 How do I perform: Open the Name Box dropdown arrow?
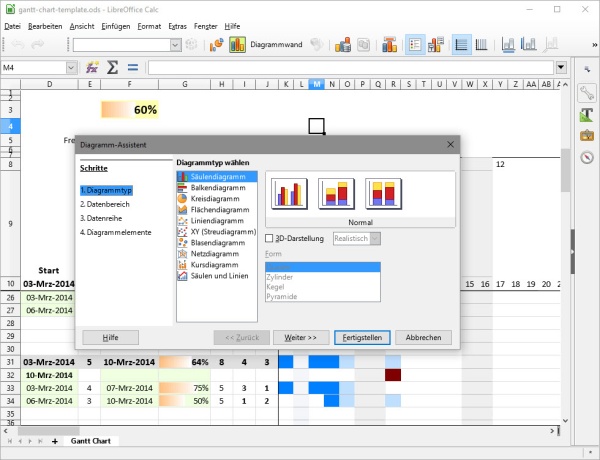(x=71, y=68)
